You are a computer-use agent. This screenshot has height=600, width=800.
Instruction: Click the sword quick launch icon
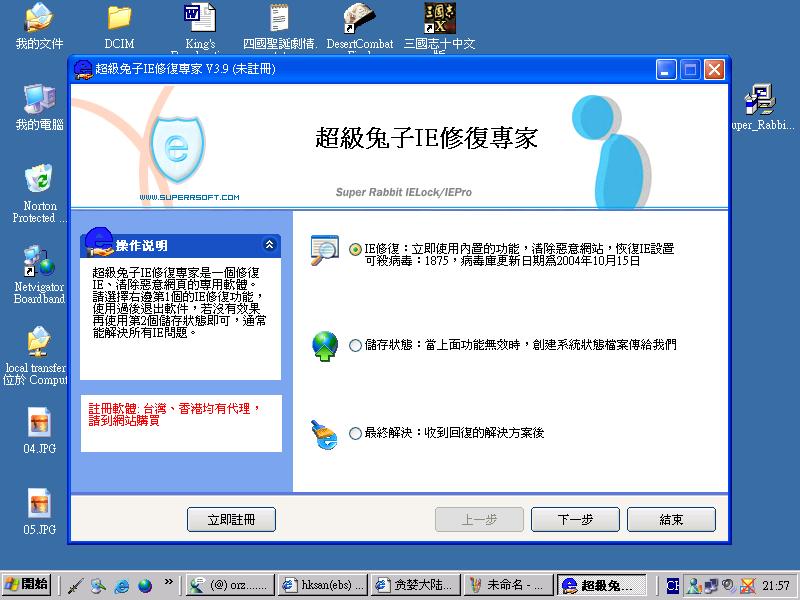pos(76,585)
